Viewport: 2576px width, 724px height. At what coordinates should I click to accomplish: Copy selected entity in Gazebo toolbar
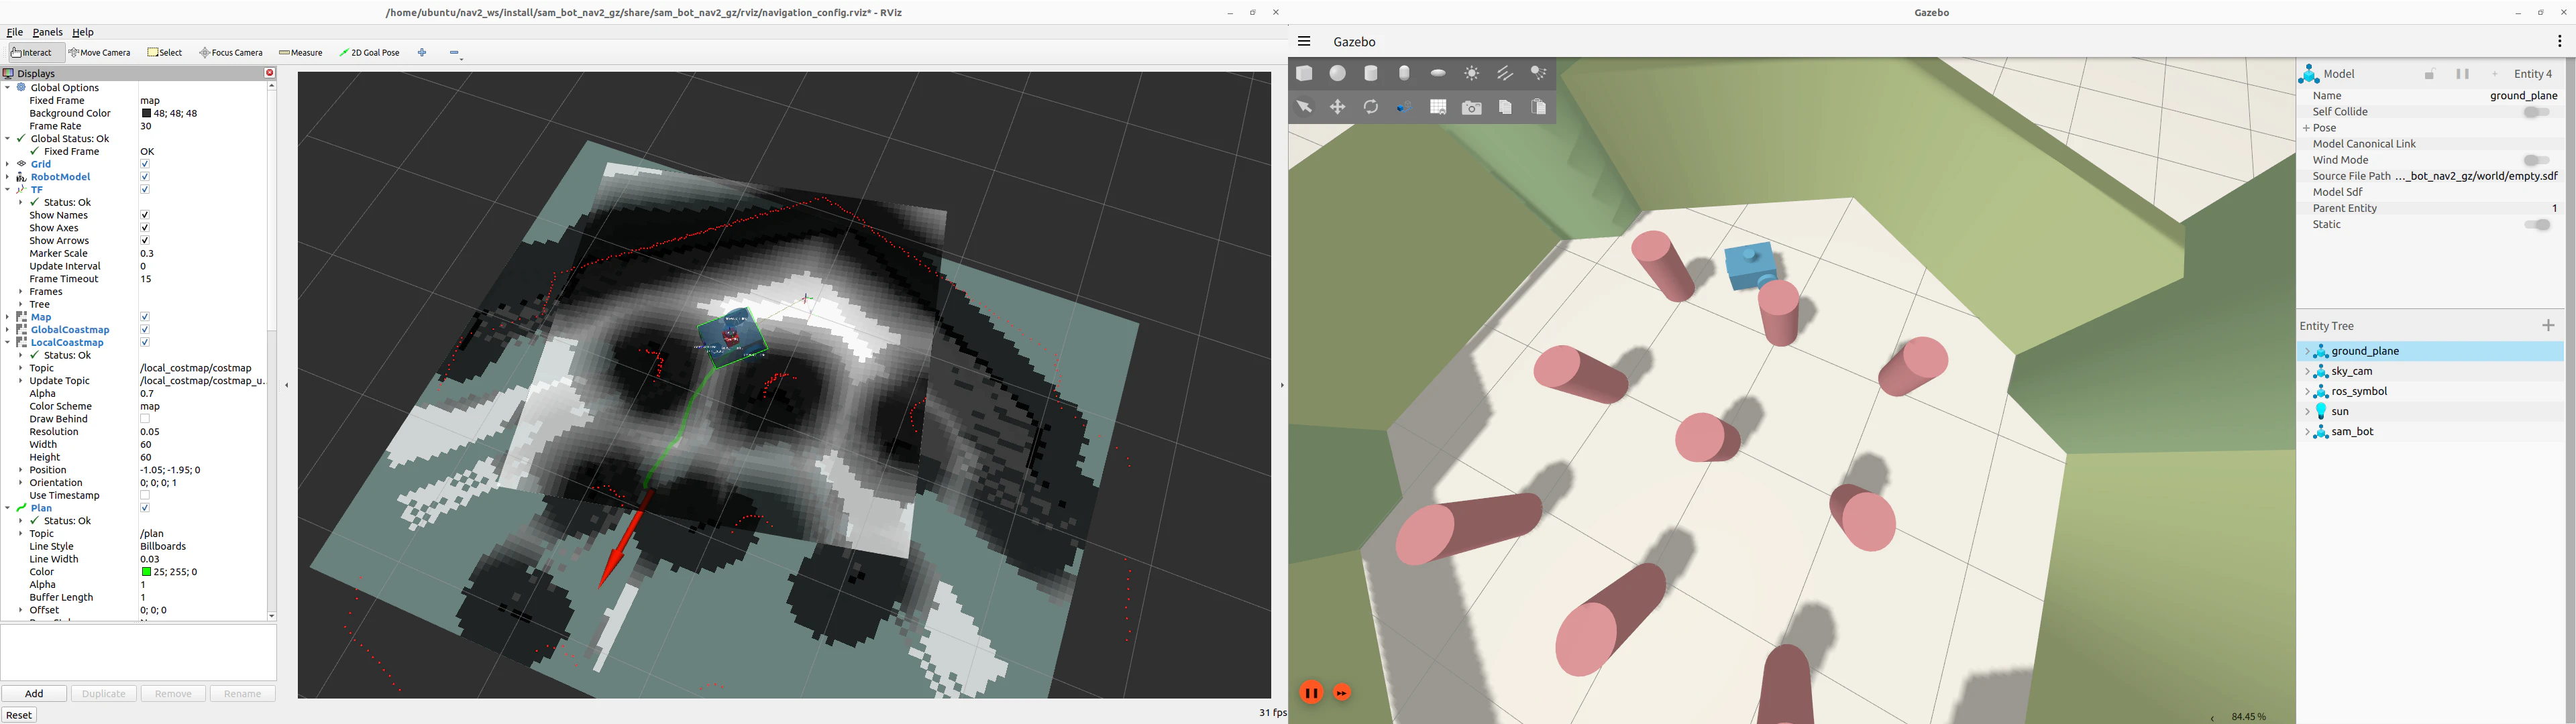(1505, 107)
